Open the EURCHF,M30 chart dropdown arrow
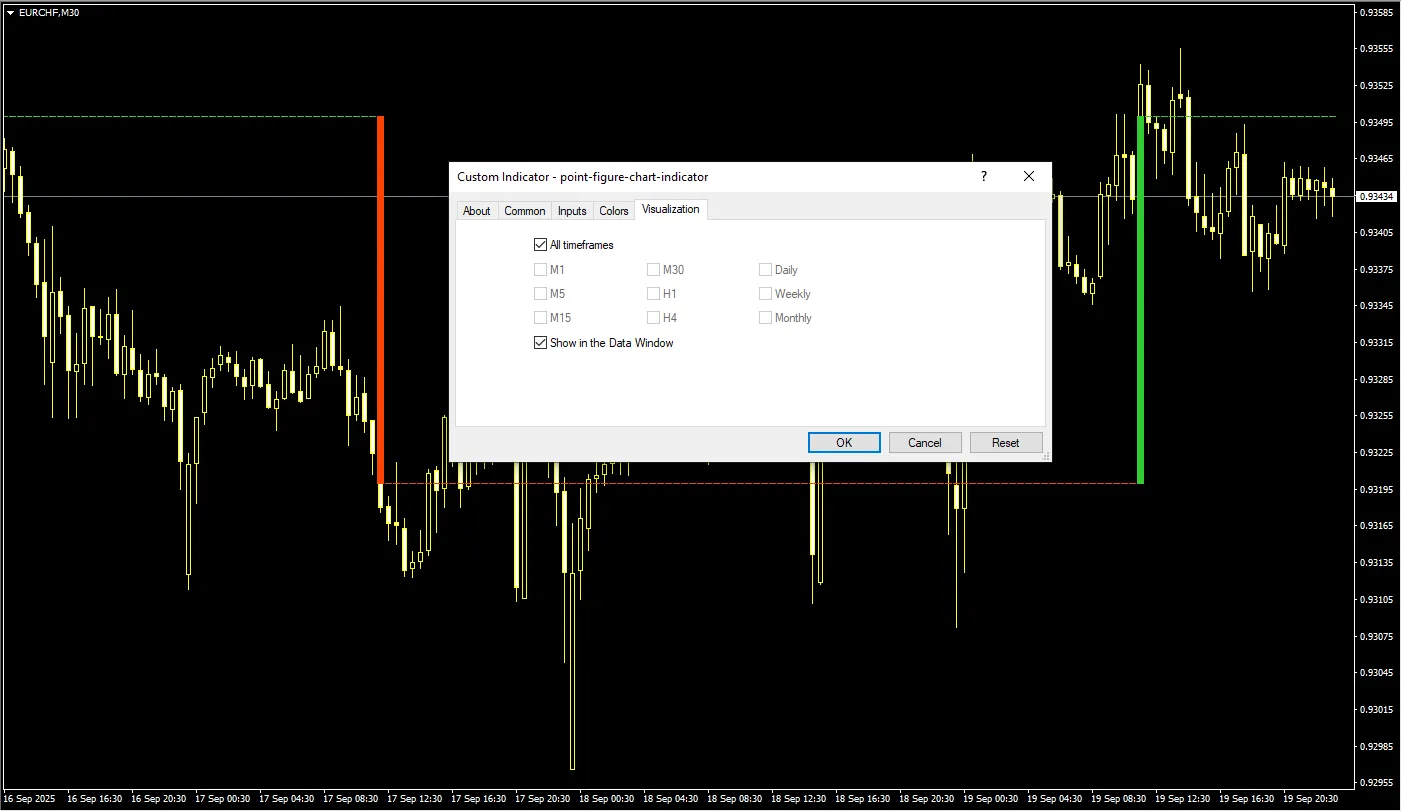The height and width of the screenshot is (812, 1402). pos(10,12)
